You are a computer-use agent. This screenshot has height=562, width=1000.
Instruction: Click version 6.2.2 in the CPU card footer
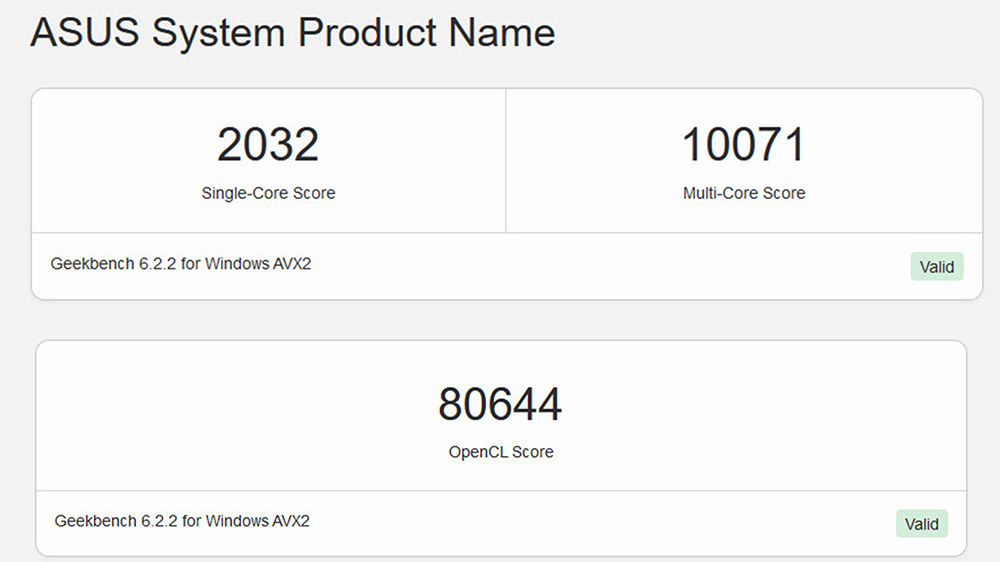pos(157,263)
